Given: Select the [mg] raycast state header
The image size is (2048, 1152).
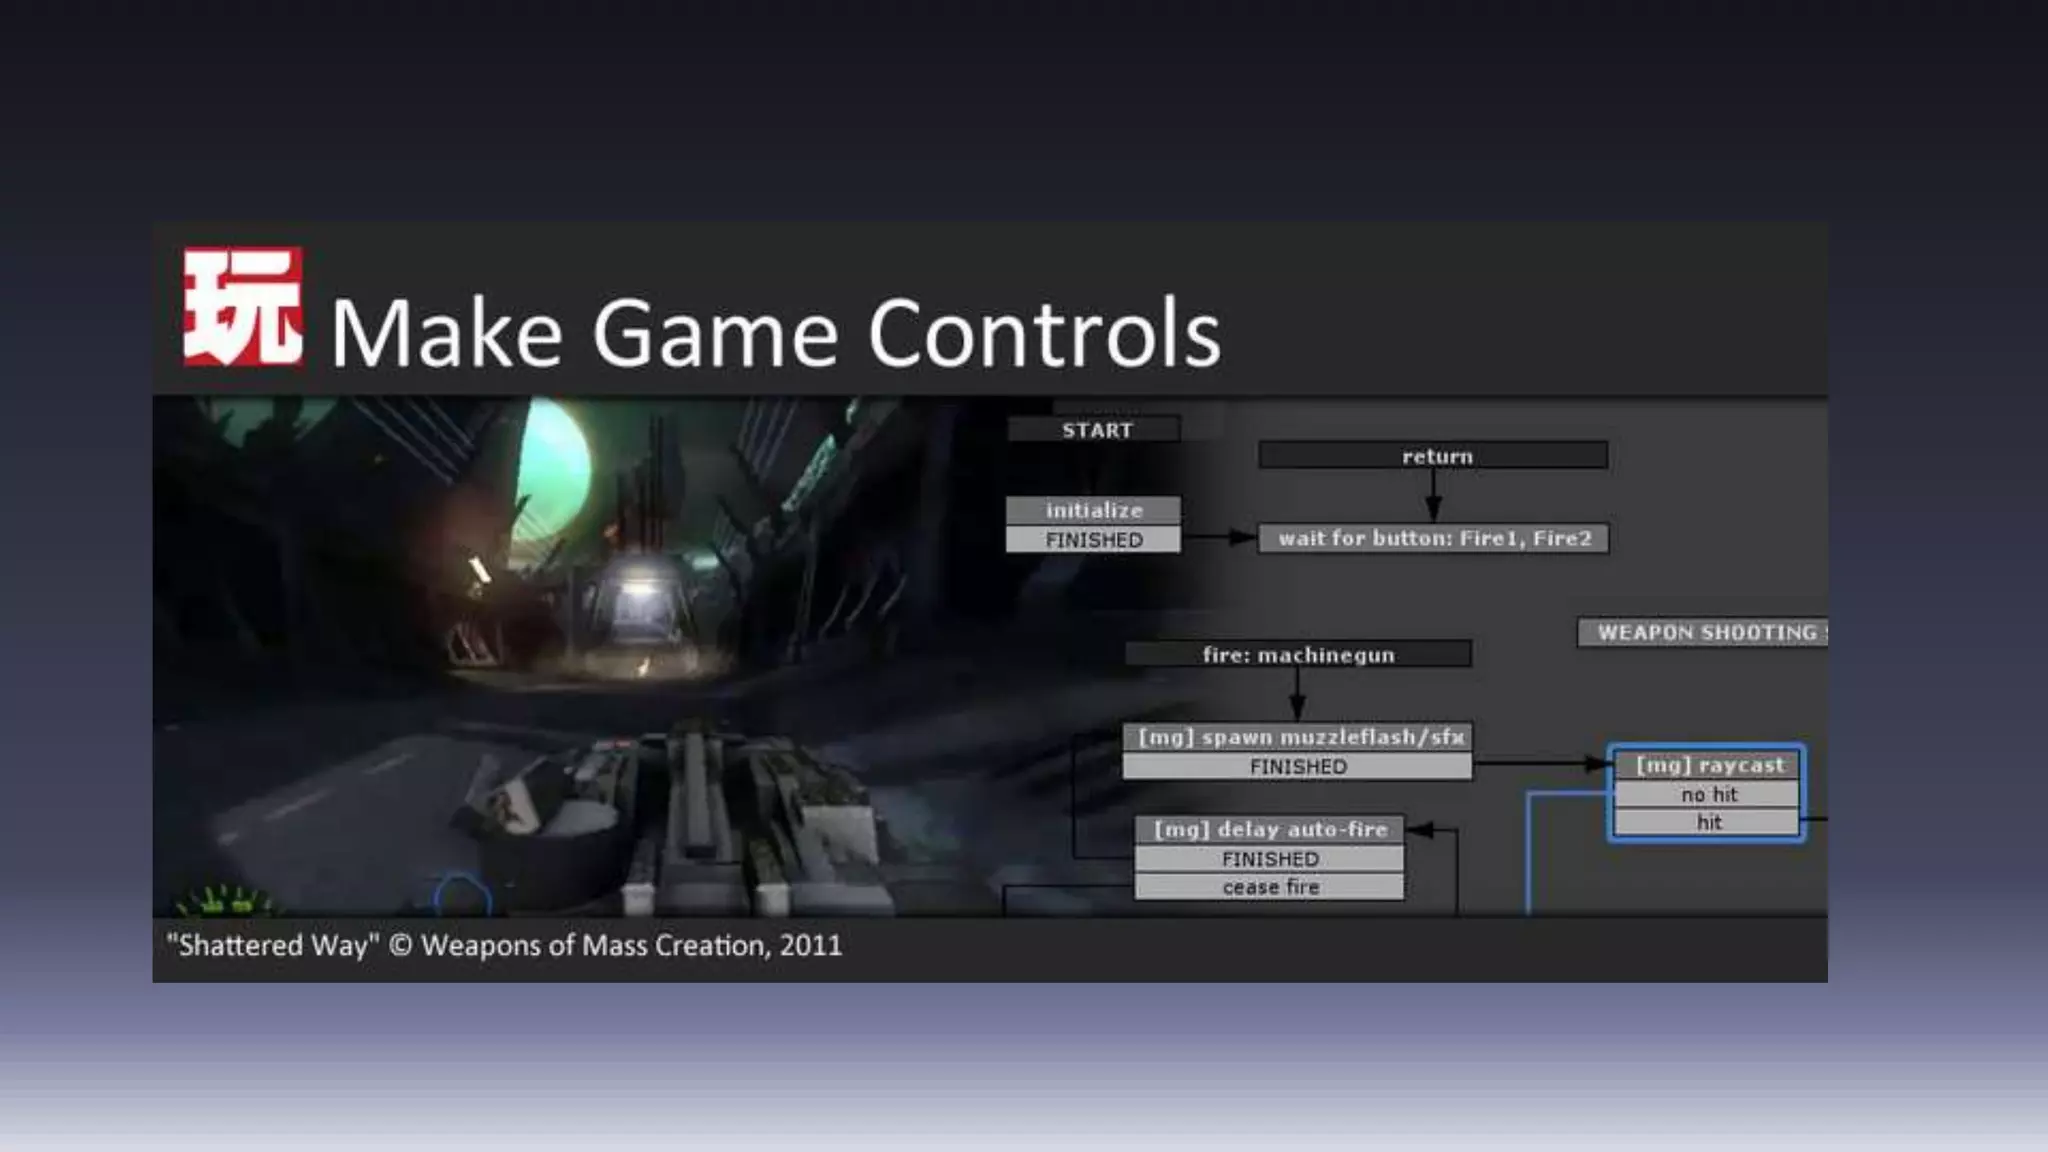Looking at the screenshot, I should (1708, 765).
